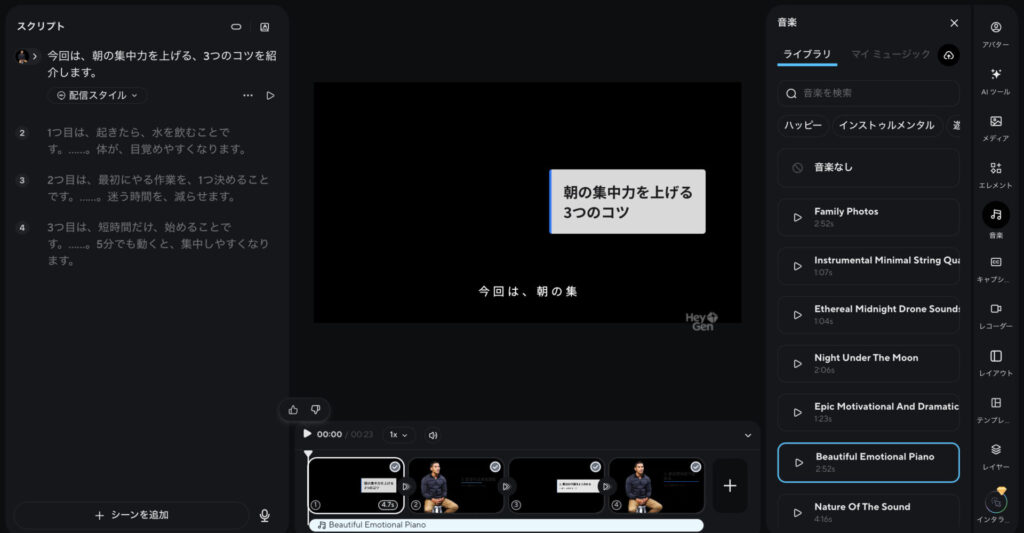Screen dimensions: 1024x533
Task: Select the 音楽なし (no music) option
Action: coord(868,168)
